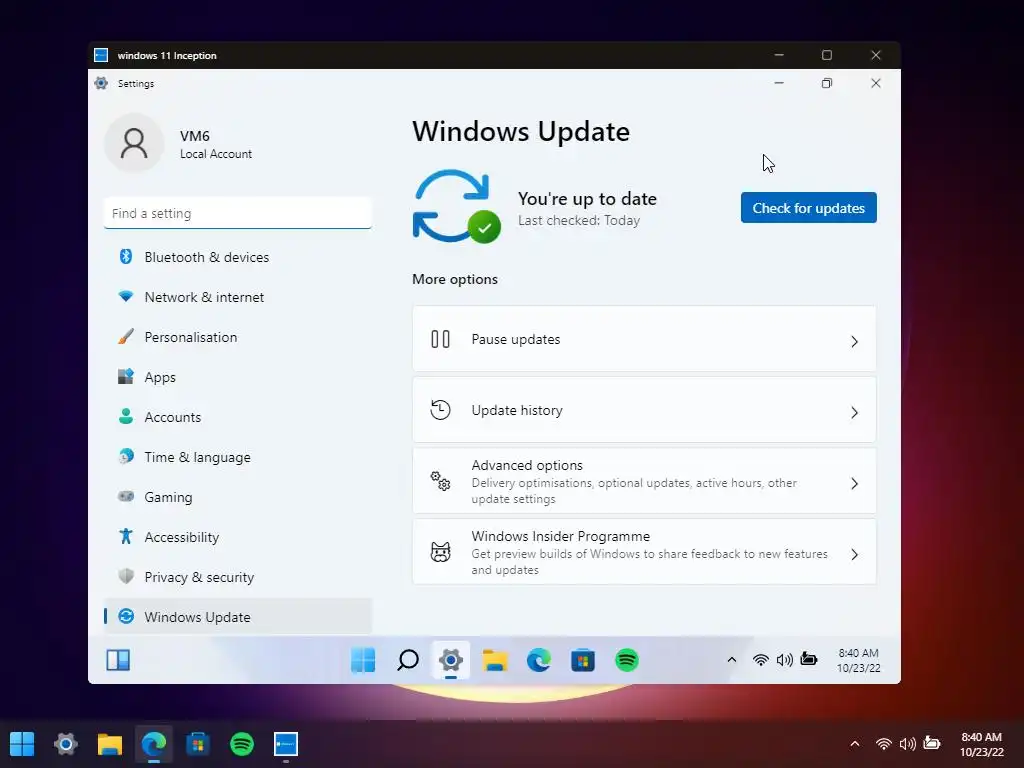This screenshot has width=1024, height=768.
Task: Open Spotify in inner VM taskbar
Action: pyautogui.click(x=626, y=660)
